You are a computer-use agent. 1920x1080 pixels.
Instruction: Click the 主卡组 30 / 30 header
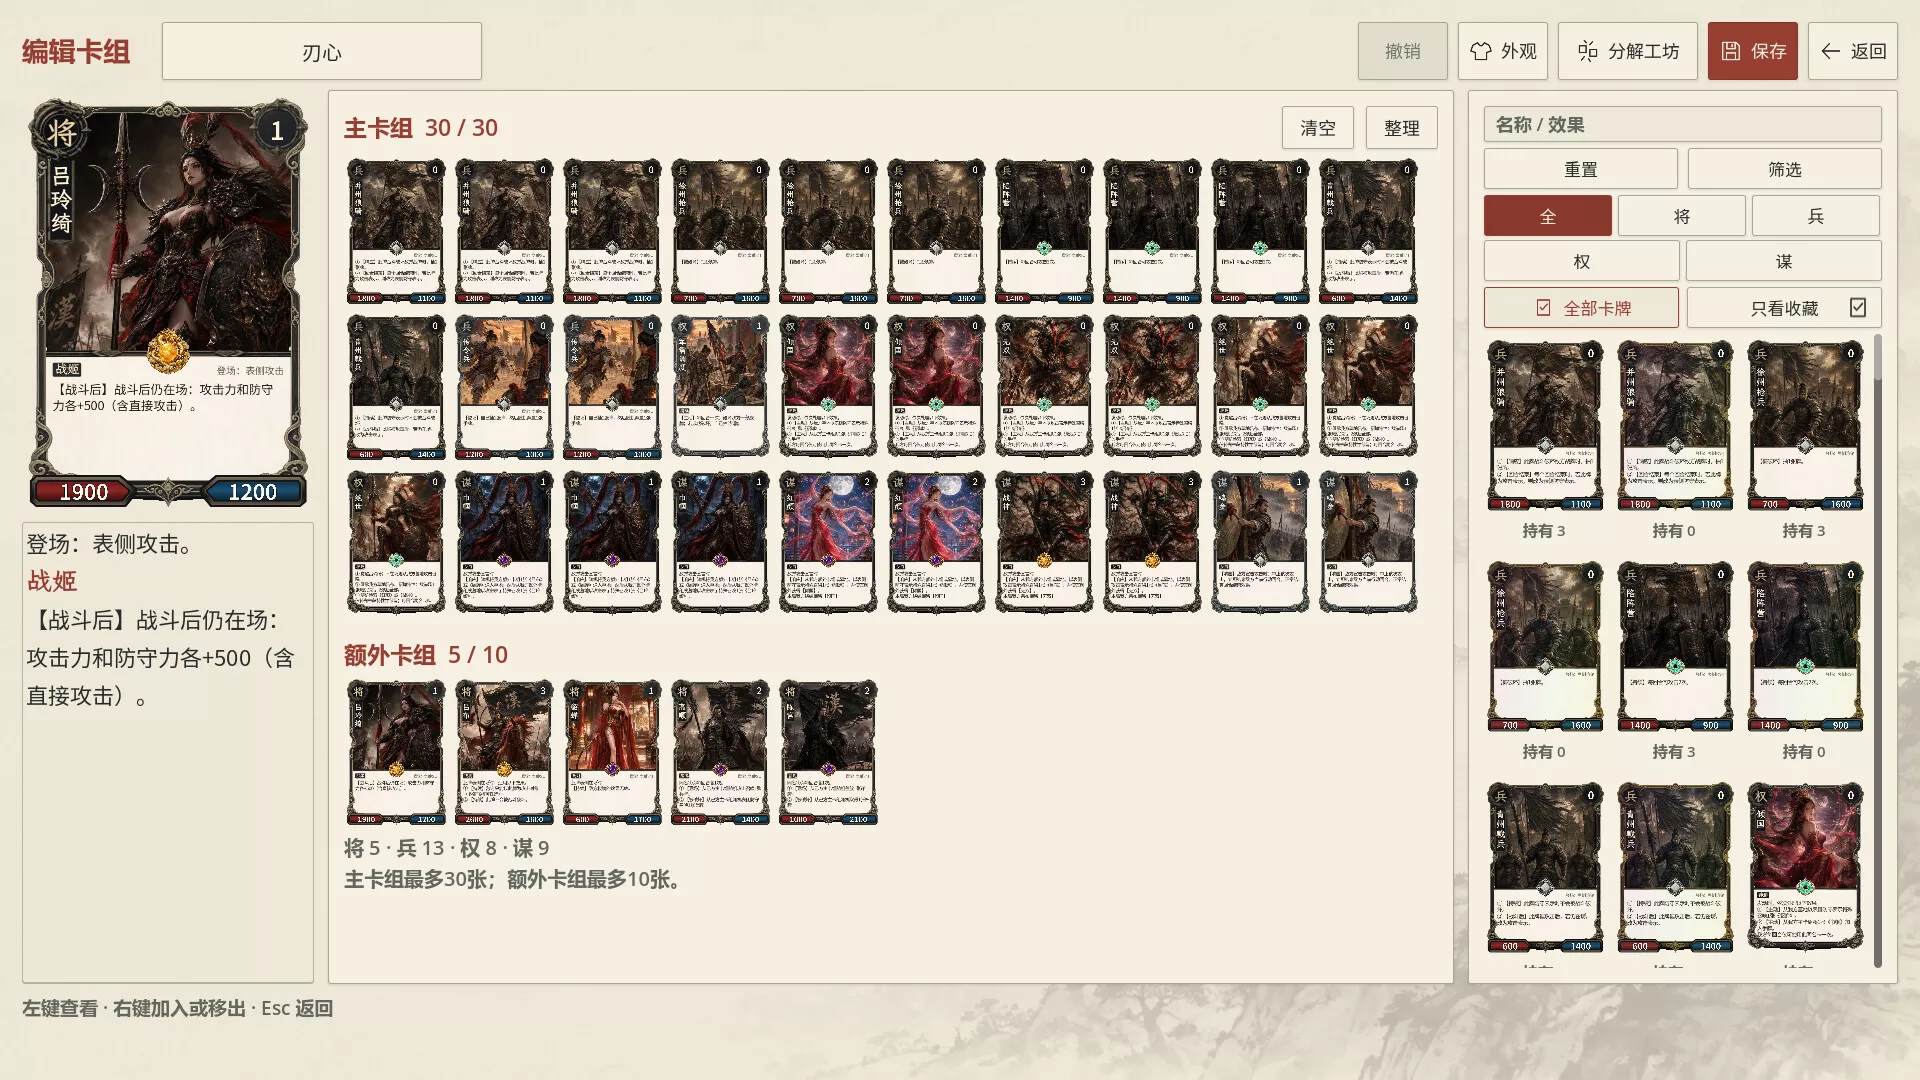pos(420,128)
